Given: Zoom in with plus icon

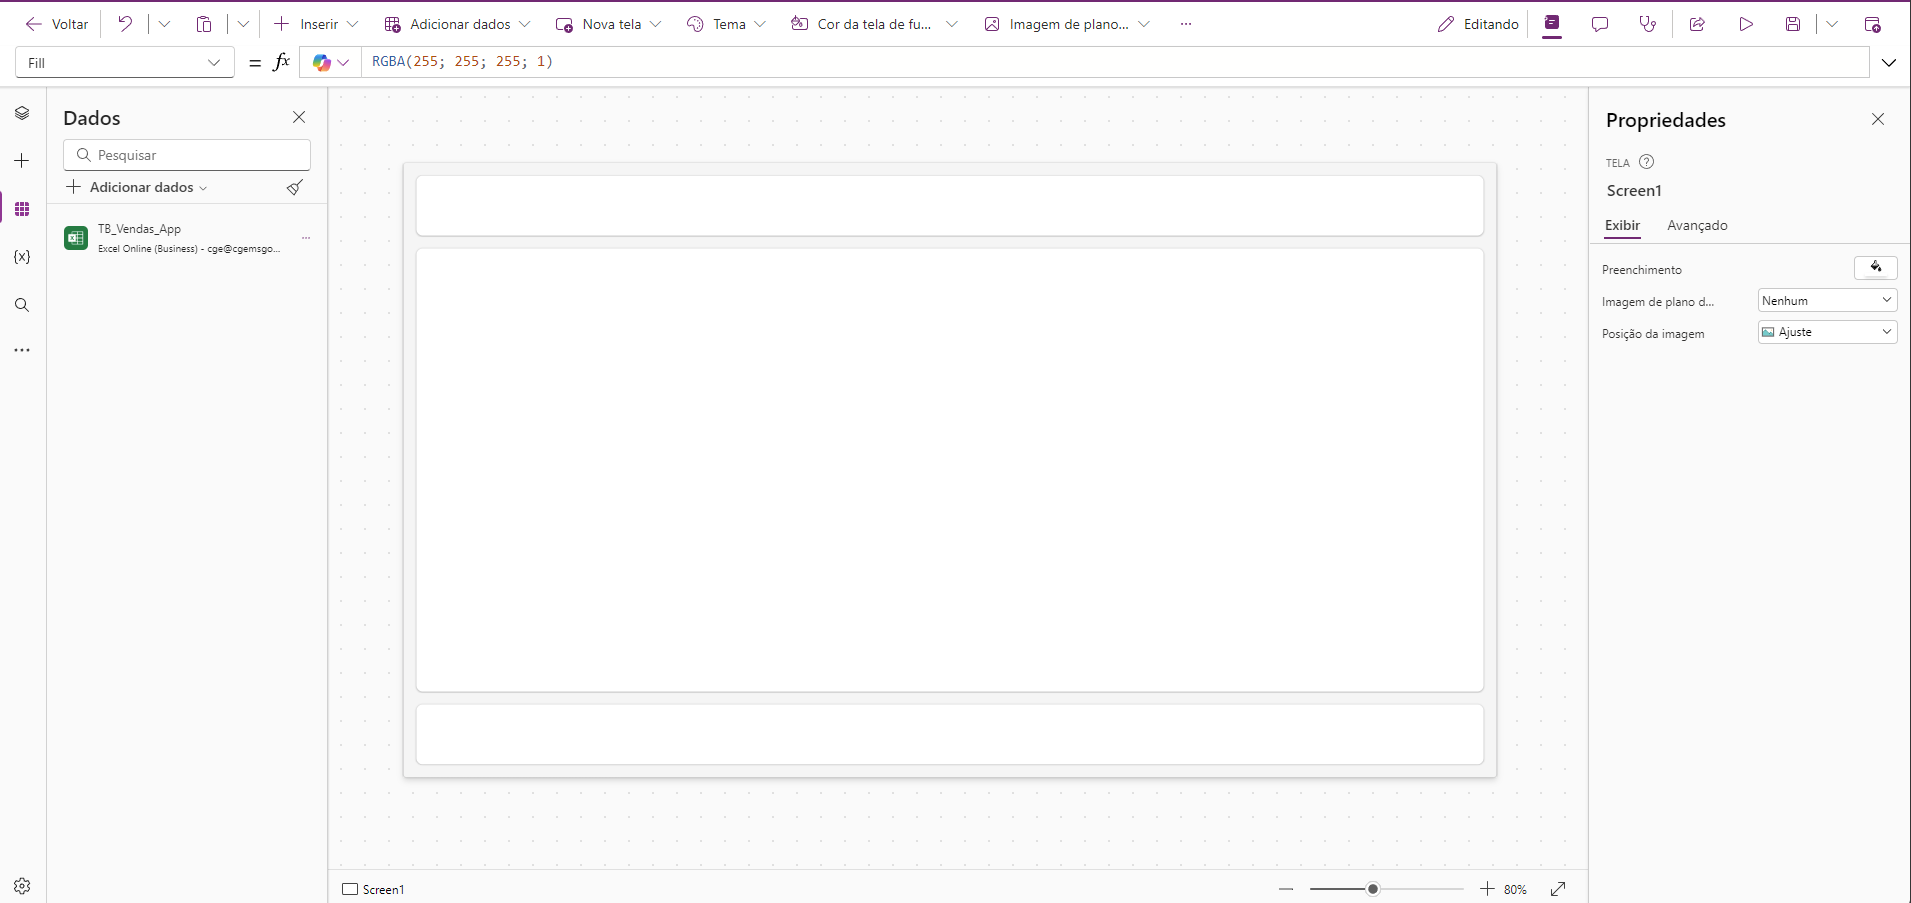Looking at the screenshot, I should pyautogui.click(x=1487, y=889).
